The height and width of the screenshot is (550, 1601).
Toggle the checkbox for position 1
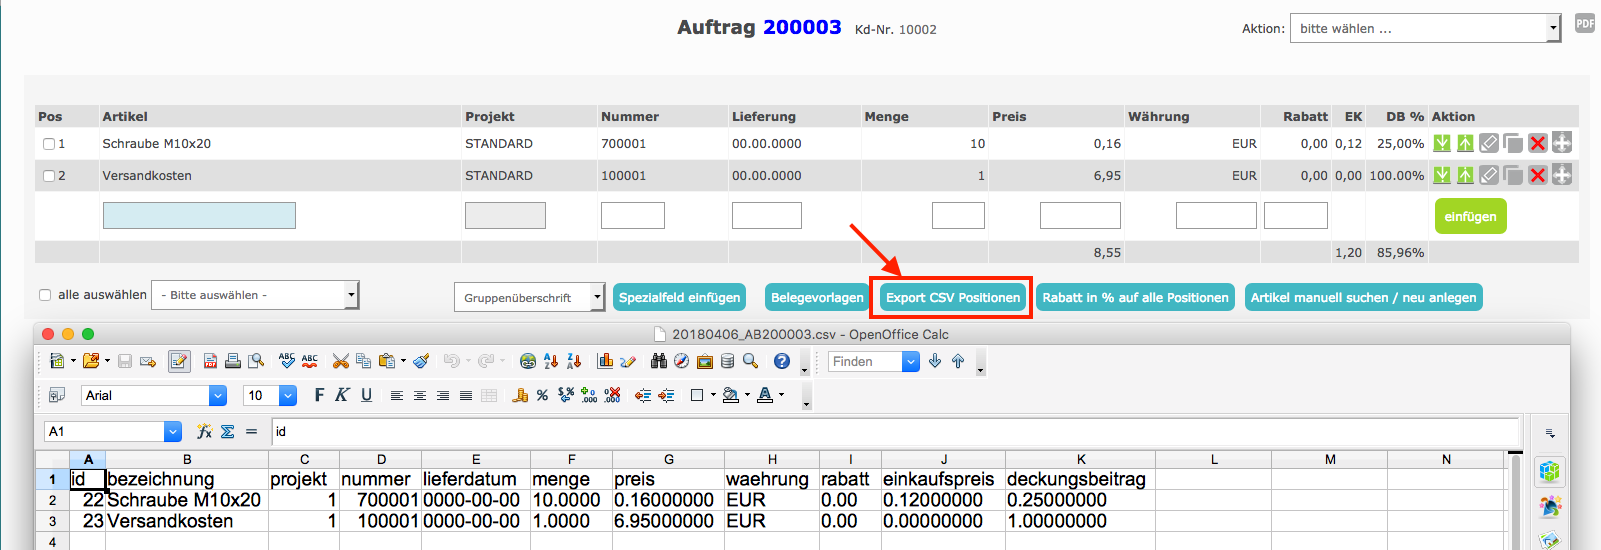[x=49, y=144]
